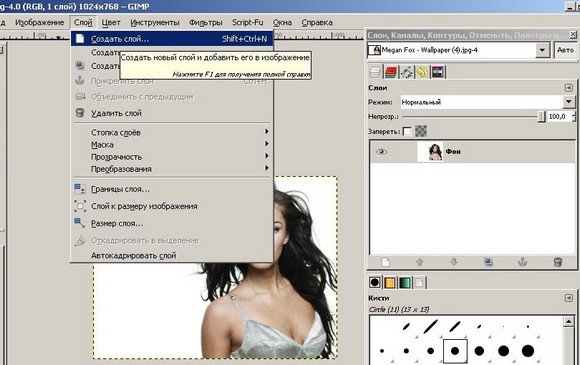
Task: Click brushes list scrollbar up arrow
Action: tap(569, 322)
